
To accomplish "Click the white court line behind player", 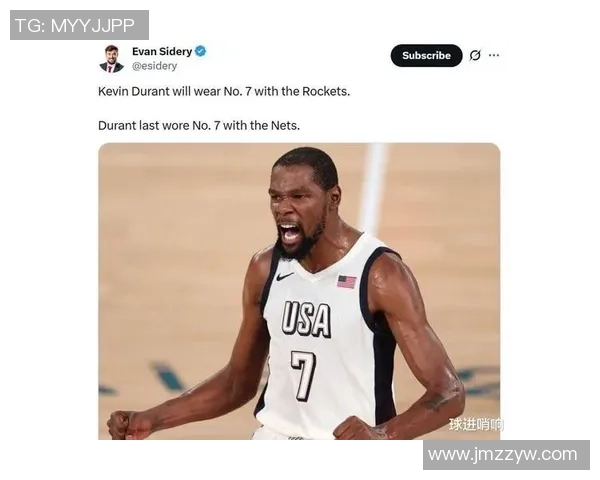I will 372,184.
